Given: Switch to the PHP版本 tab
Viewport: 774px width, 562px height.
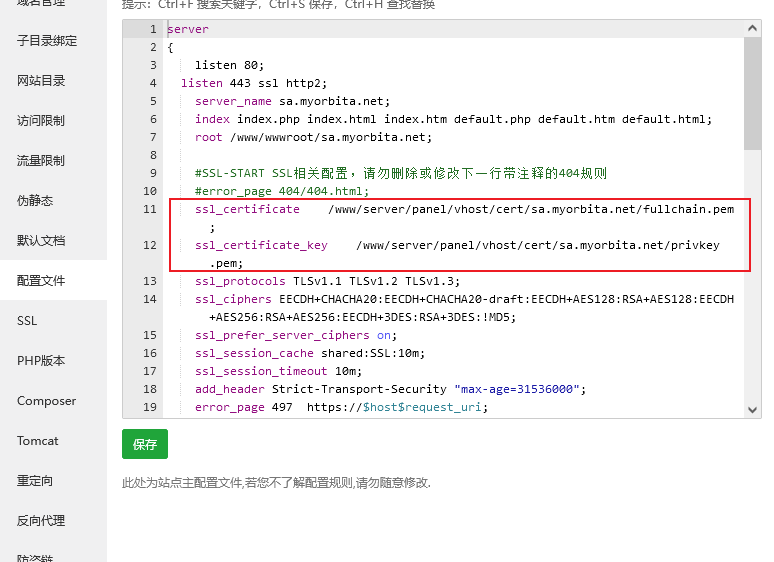Looking at the screenshot, I should click(40, 361).
